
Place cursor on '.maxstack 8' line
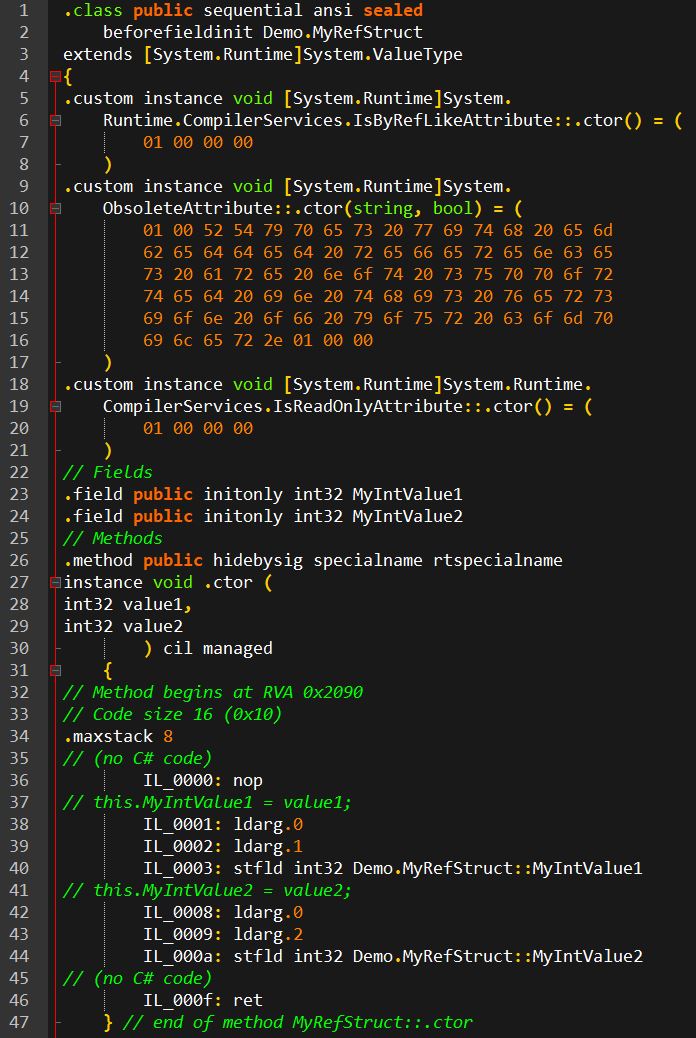(x=118, y=736)
